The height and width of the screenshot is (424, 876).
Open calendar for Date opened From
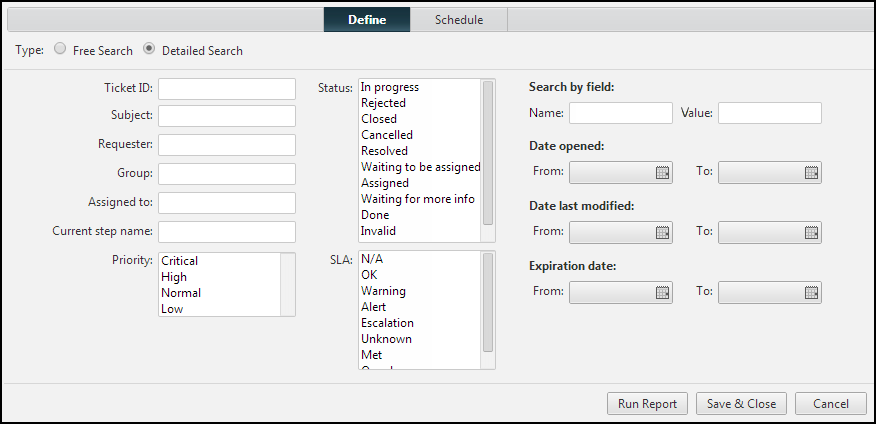[x=662, y=172]
